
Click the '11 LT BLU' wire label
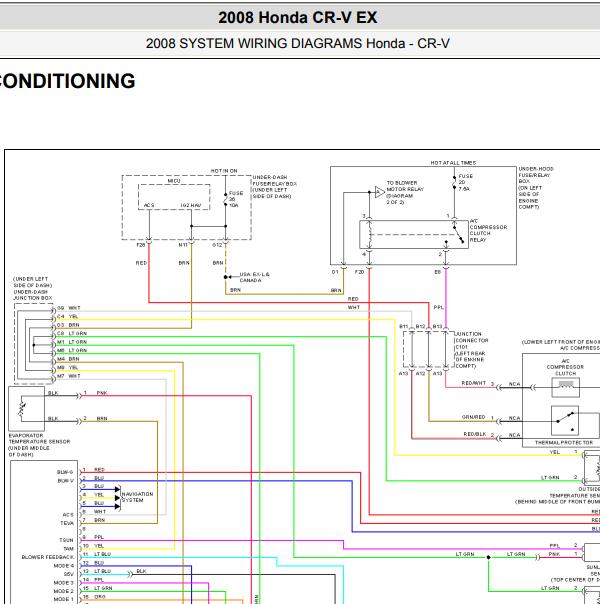[x=97, y=554]
